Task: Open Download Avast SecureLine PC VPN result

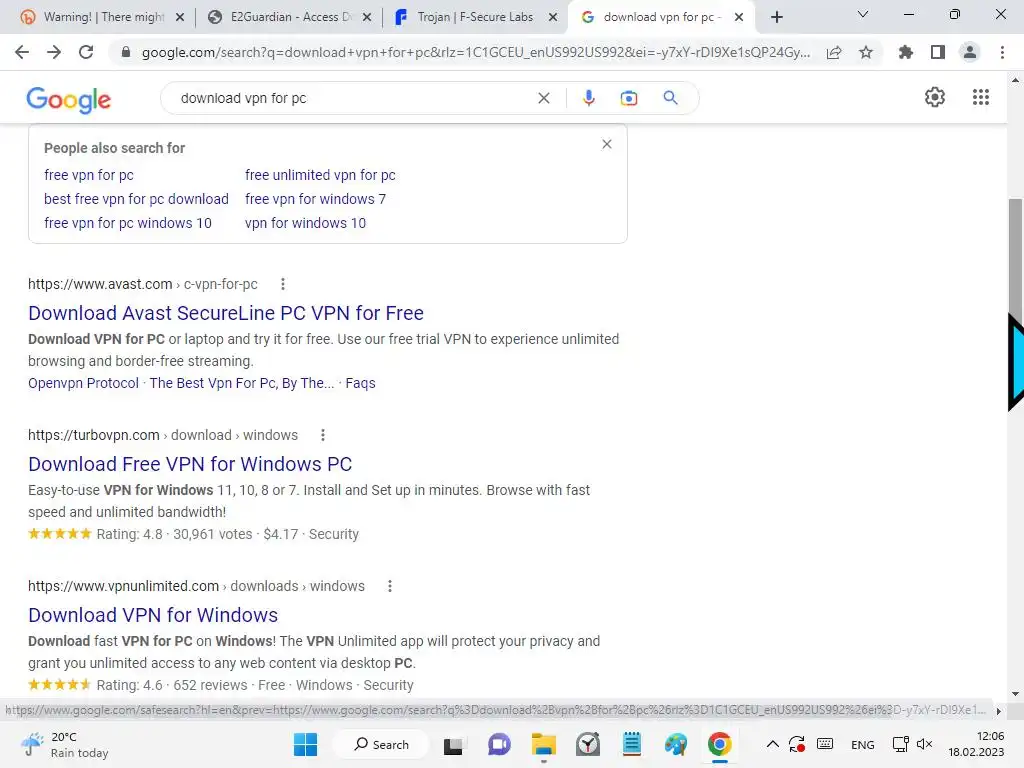Action: 226,313
